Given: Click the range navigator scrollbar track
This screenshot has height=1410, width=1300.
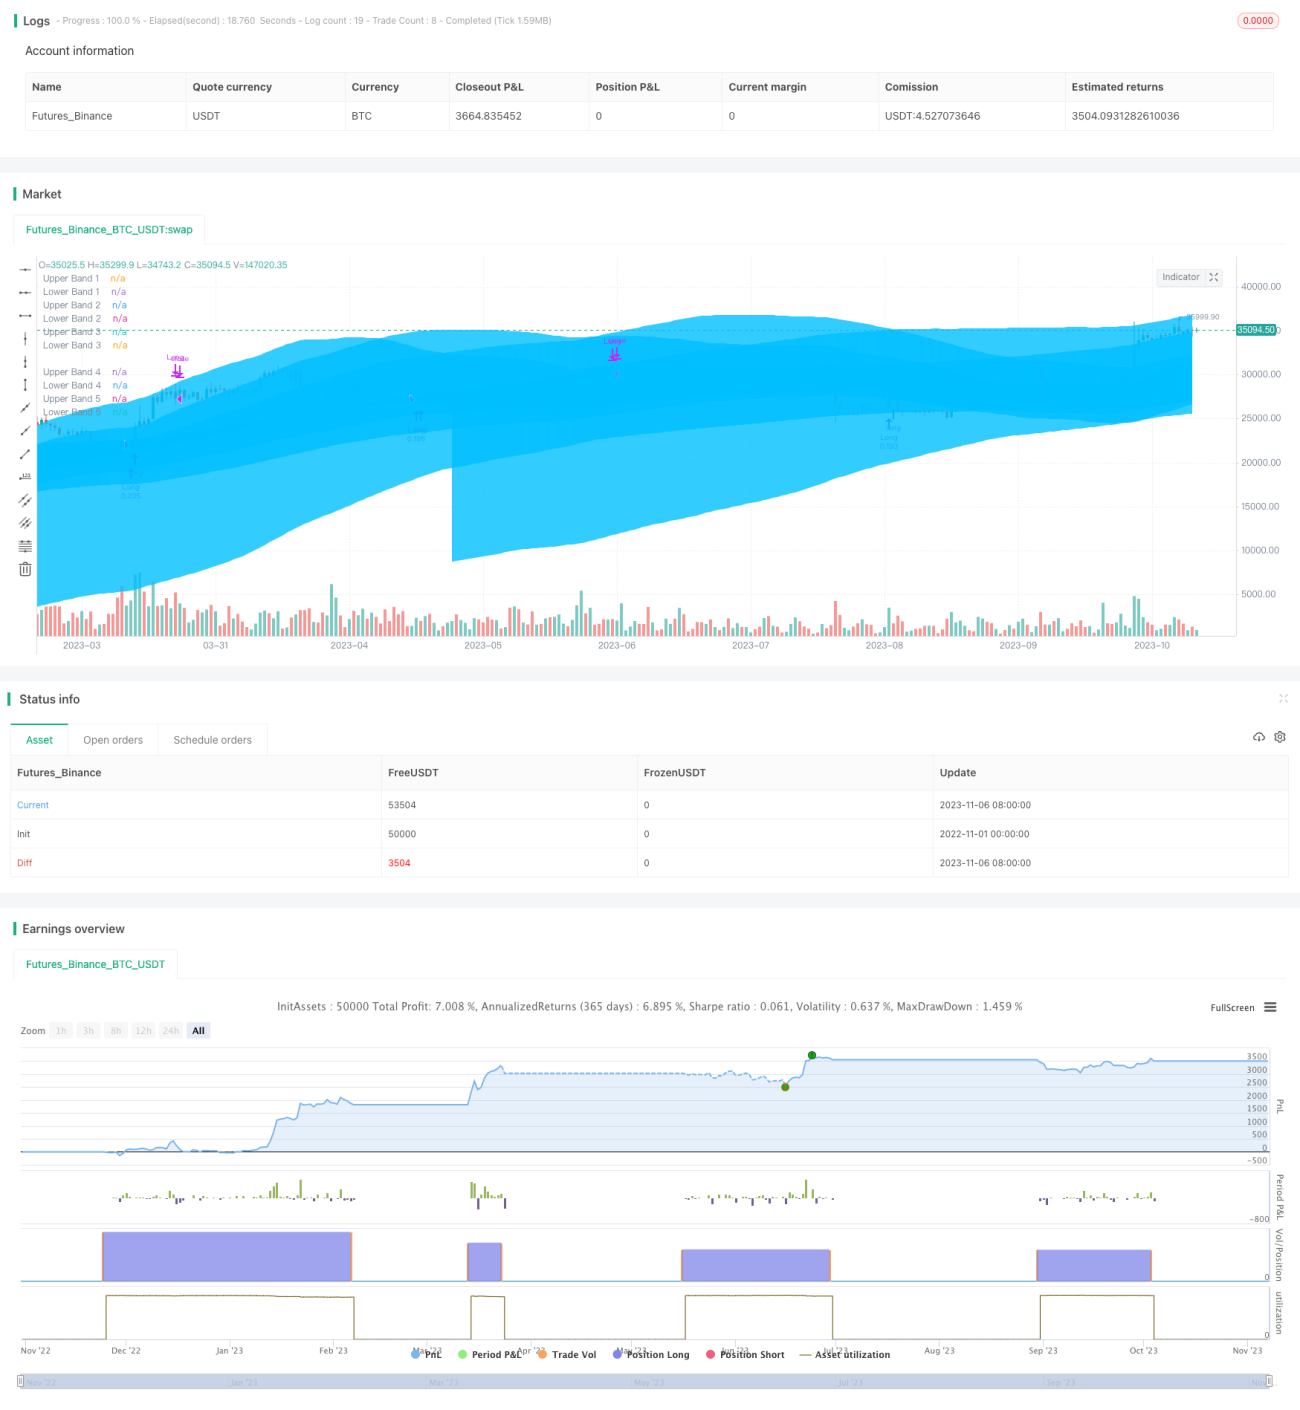Looking at the screenshot, I should click(646, 1381).
